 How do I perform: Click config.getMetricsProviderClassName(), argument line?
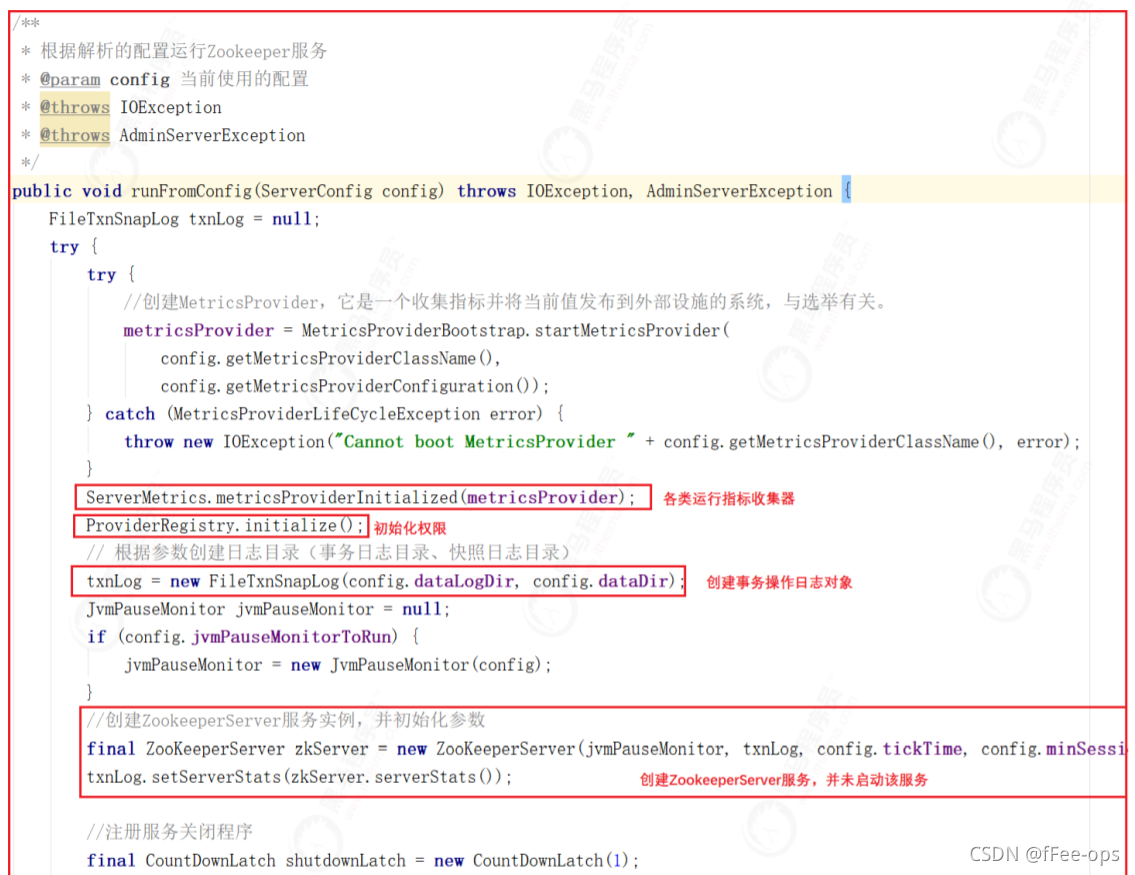click(331, 358)
